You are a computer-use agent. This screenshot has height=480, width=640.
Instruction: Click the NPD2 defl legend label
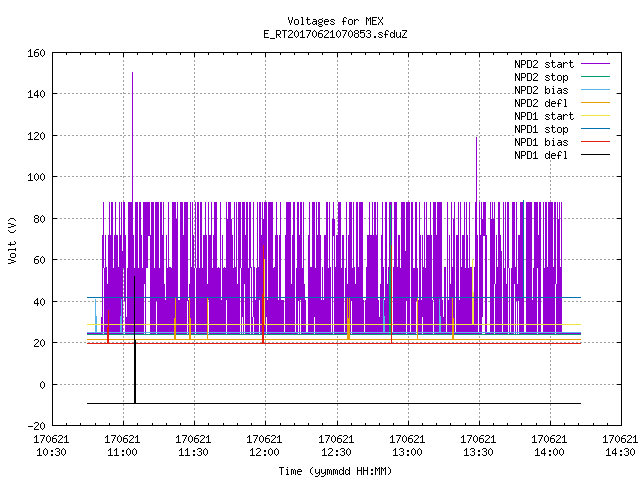pos(541,103)
